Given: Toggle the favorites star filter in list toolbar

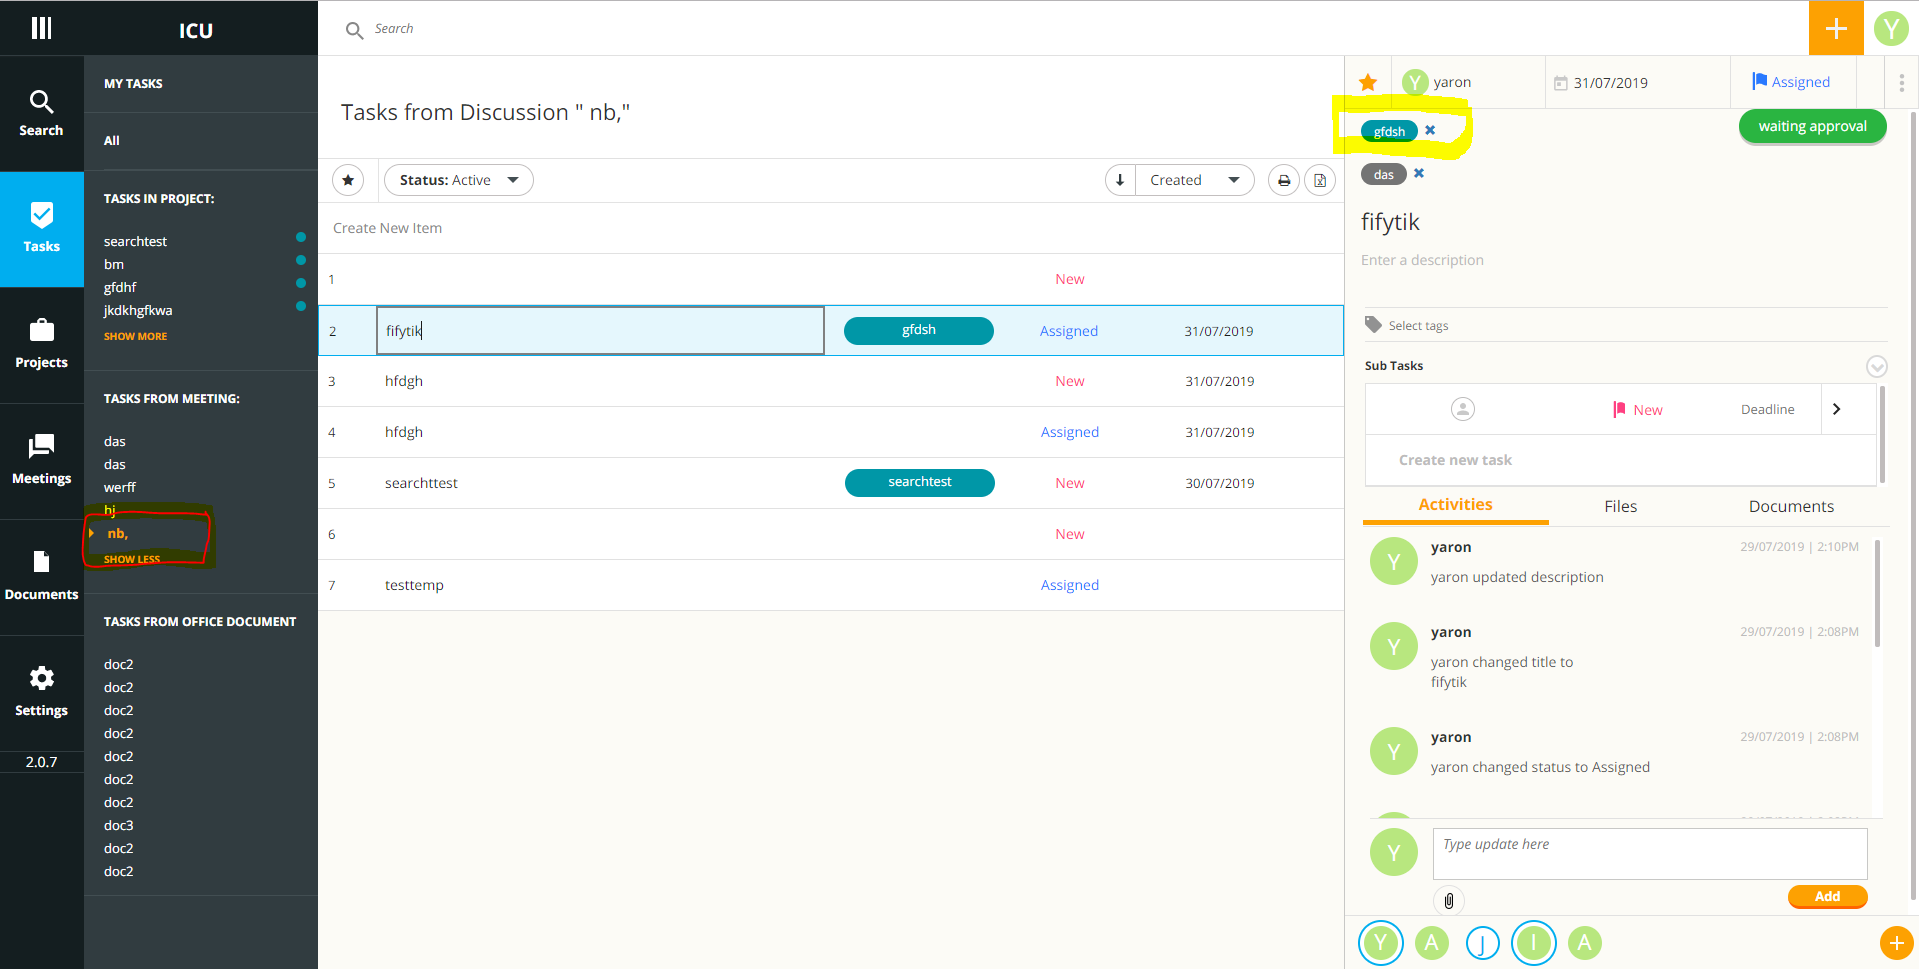Looking at the screenshot, I should click(x=348, y=180).
